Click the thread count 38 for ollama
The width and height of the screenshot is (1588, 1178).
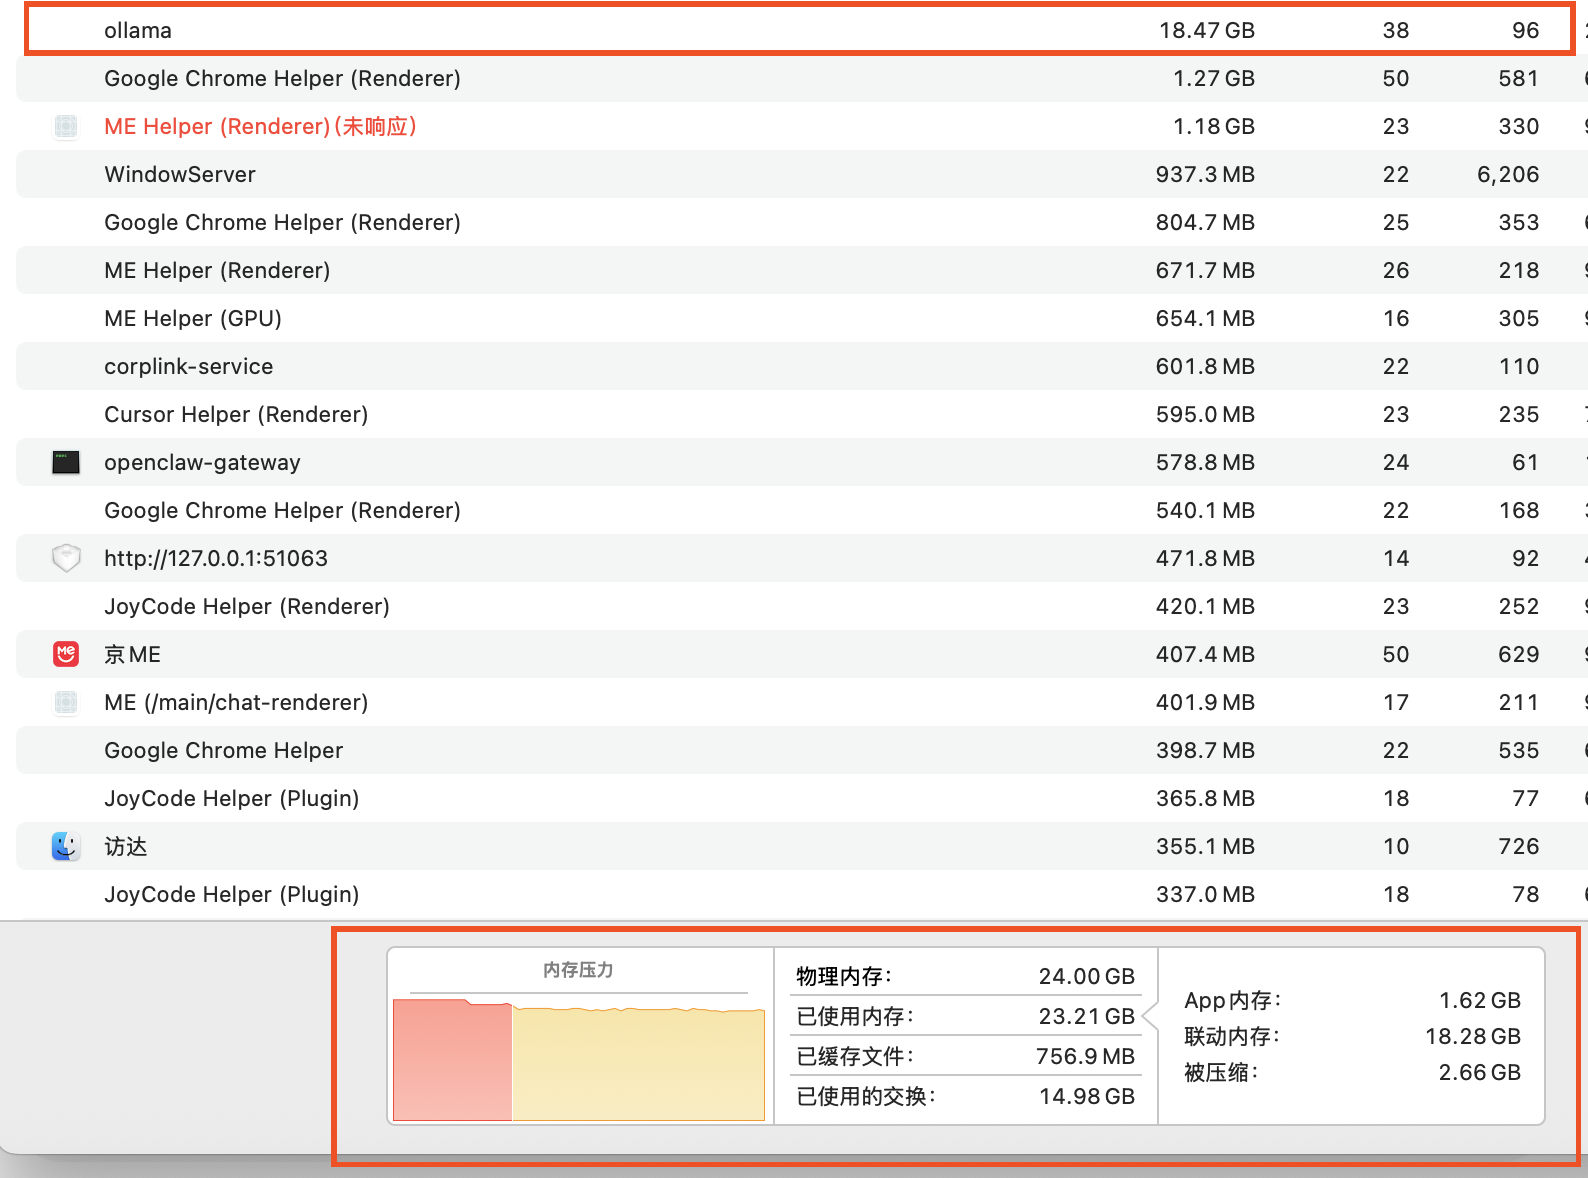[x=1396, y=30]
